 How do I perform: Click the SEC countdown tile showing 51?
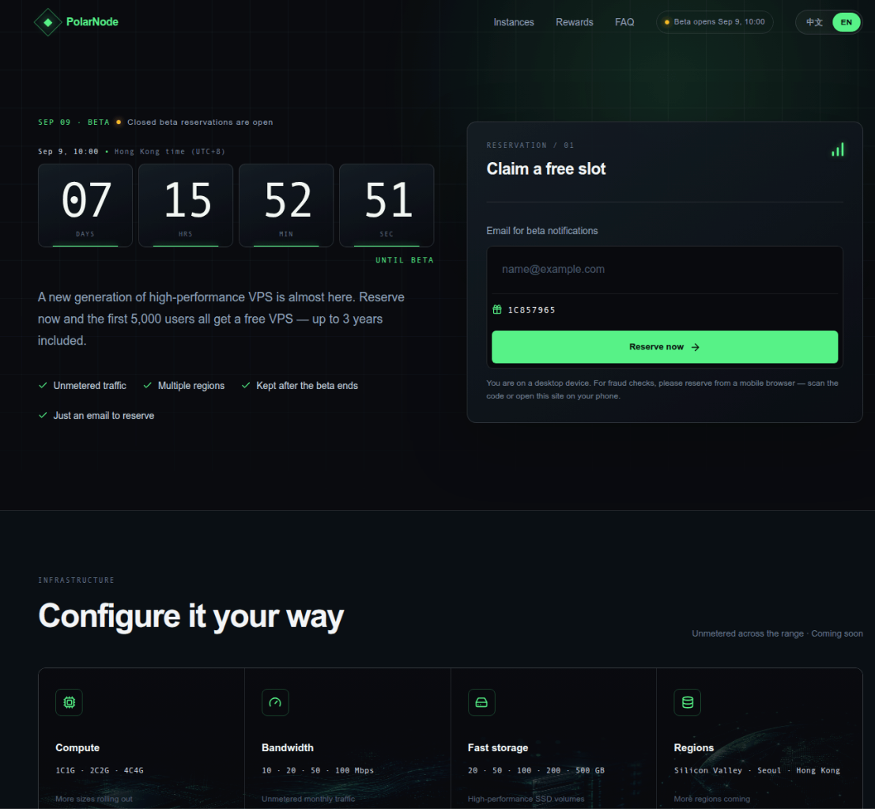386,205
